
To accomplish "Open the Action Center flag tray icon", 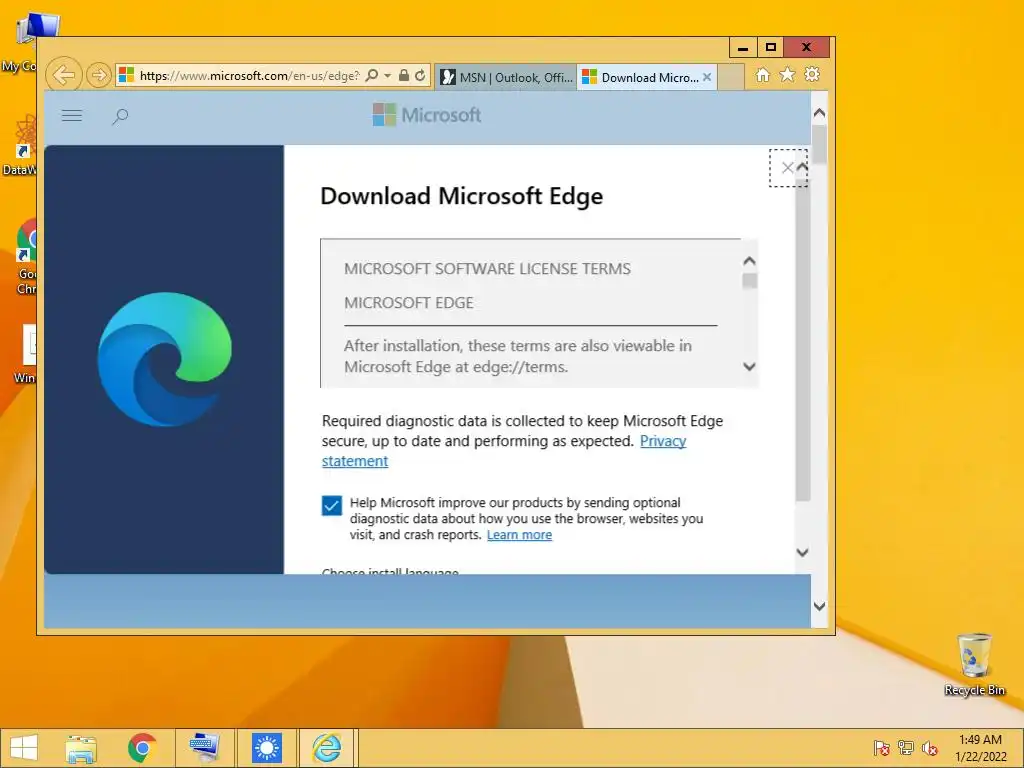I will click(x=882, y=748).
